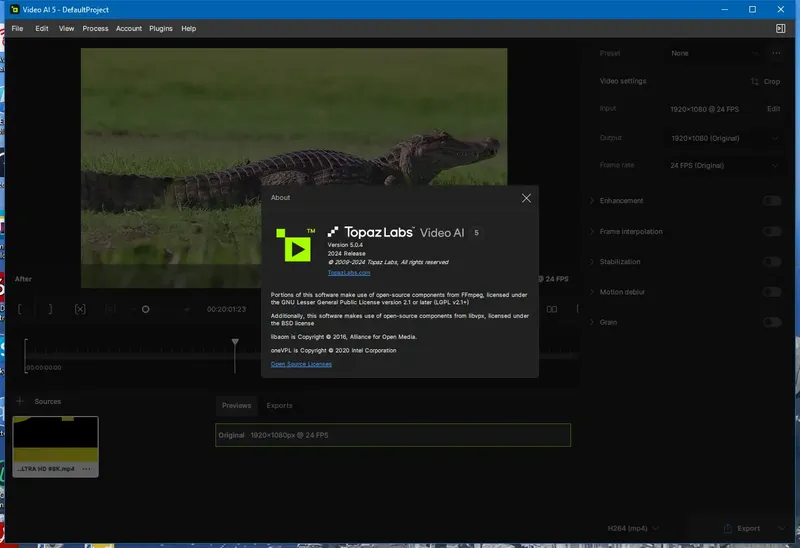Switch to side-by-side compare view icon
Viewport: 800px width, 548px height.
[x=552, y=309]
